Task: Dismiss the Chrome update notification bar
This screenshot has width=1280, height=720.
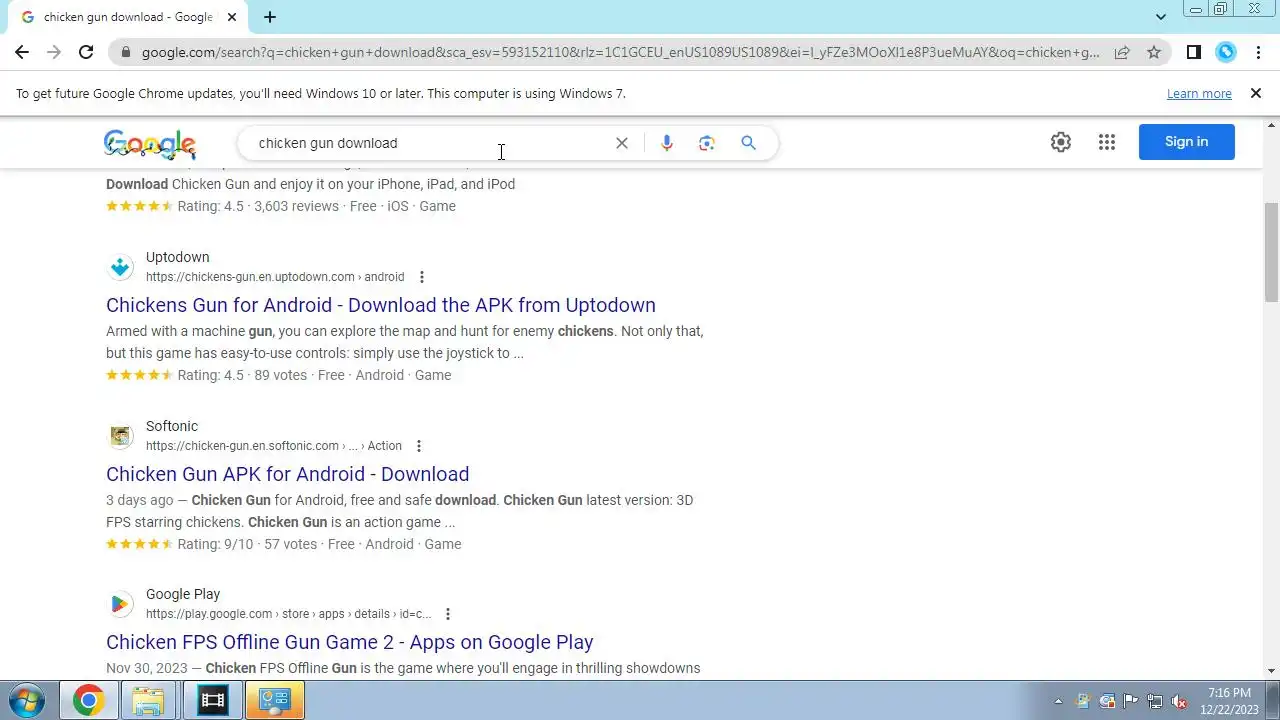Action: coord(1256,93)
